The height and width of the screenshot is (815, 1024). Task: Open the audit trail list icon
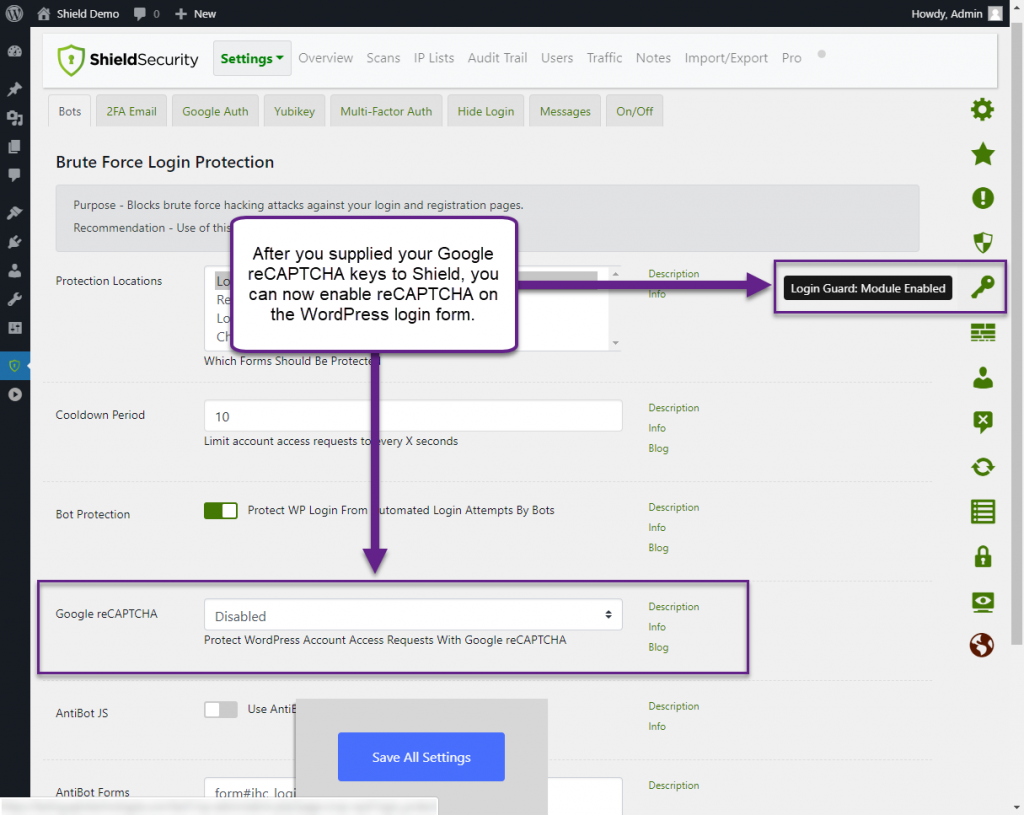point(982,511)
